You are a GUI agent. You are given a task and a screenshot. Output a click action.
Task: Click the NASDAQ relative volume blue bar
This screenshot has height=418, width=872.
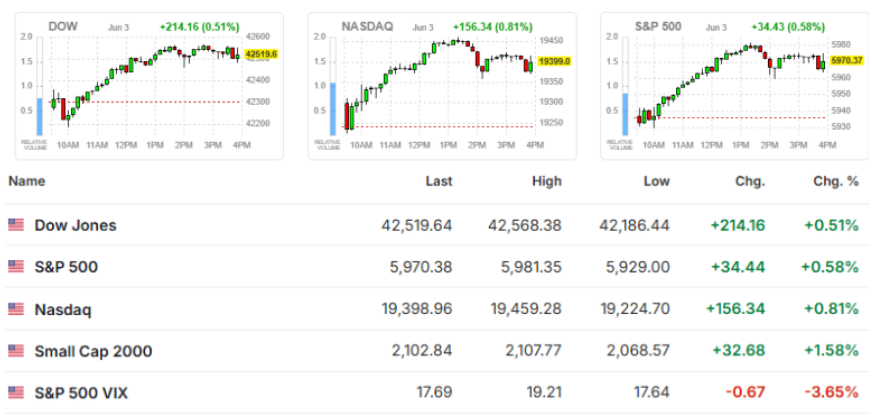(x=333, y=109)
